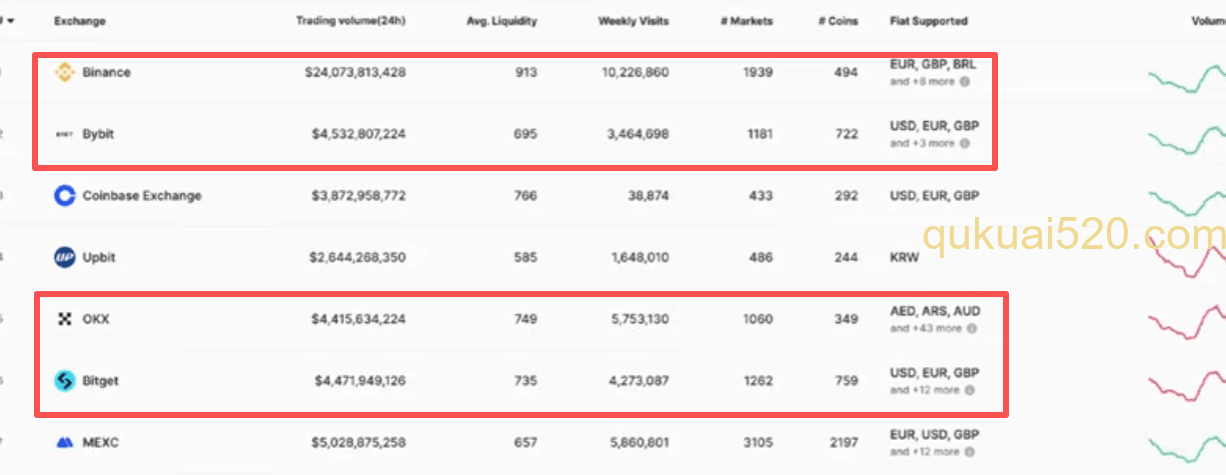Expand OKX 'and +43 more' fiat list
Screen dimensions: 1226x475
(x=926, y=328)
